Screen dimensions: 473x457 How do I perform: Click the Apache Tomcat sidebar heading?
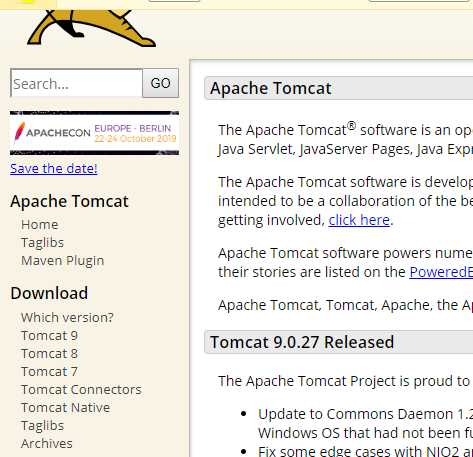tap(69, 201)
